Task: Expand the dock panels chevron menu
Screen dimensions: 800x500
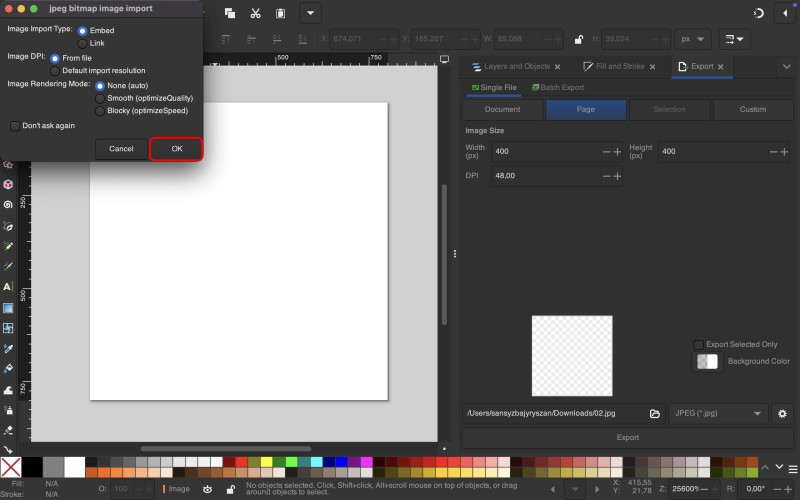Action: pyautogui.click(x=786, y=67)
